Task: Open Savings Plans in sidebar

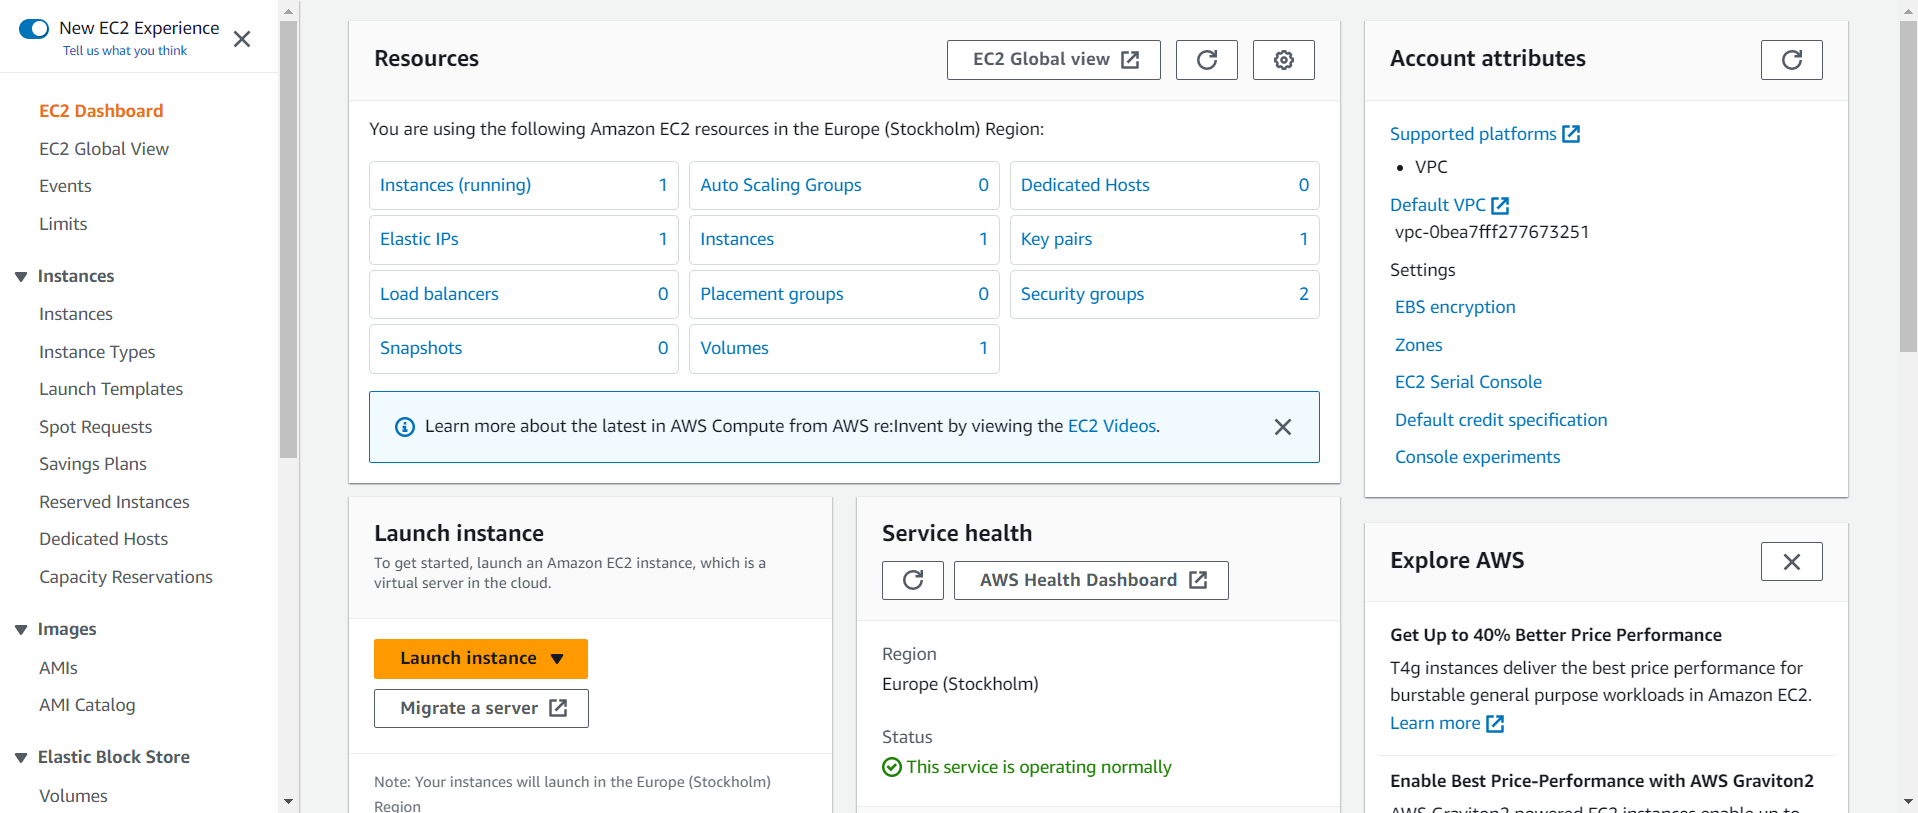Action: pos(93,464)
